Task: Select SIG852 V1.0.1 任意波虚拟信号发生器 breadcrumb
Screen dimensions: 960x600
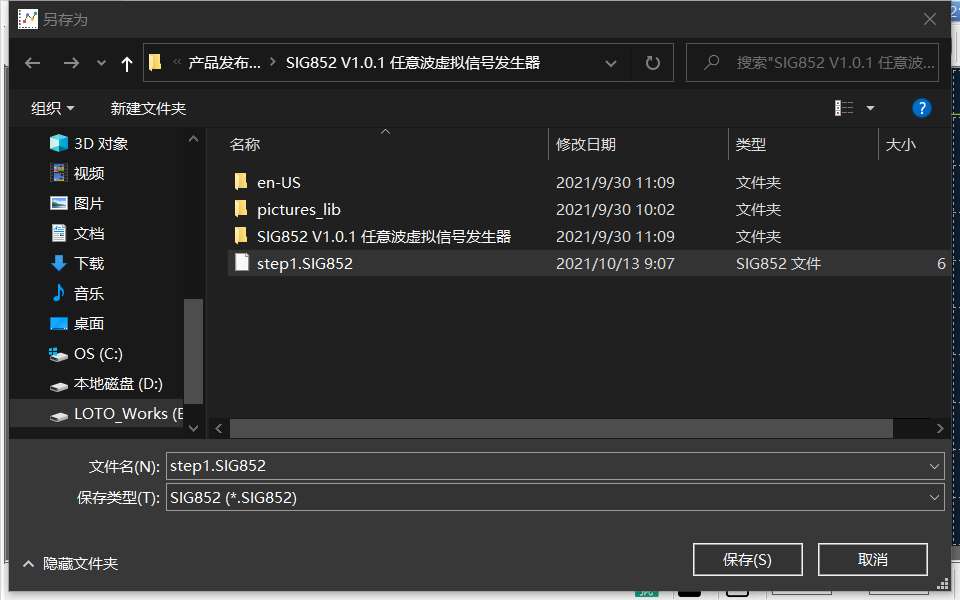Action: 413,62
